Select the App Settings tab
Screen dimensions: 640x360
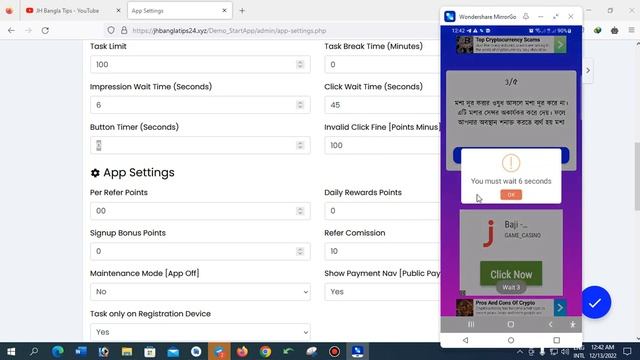pyautogui.click(x=180, y=11)
